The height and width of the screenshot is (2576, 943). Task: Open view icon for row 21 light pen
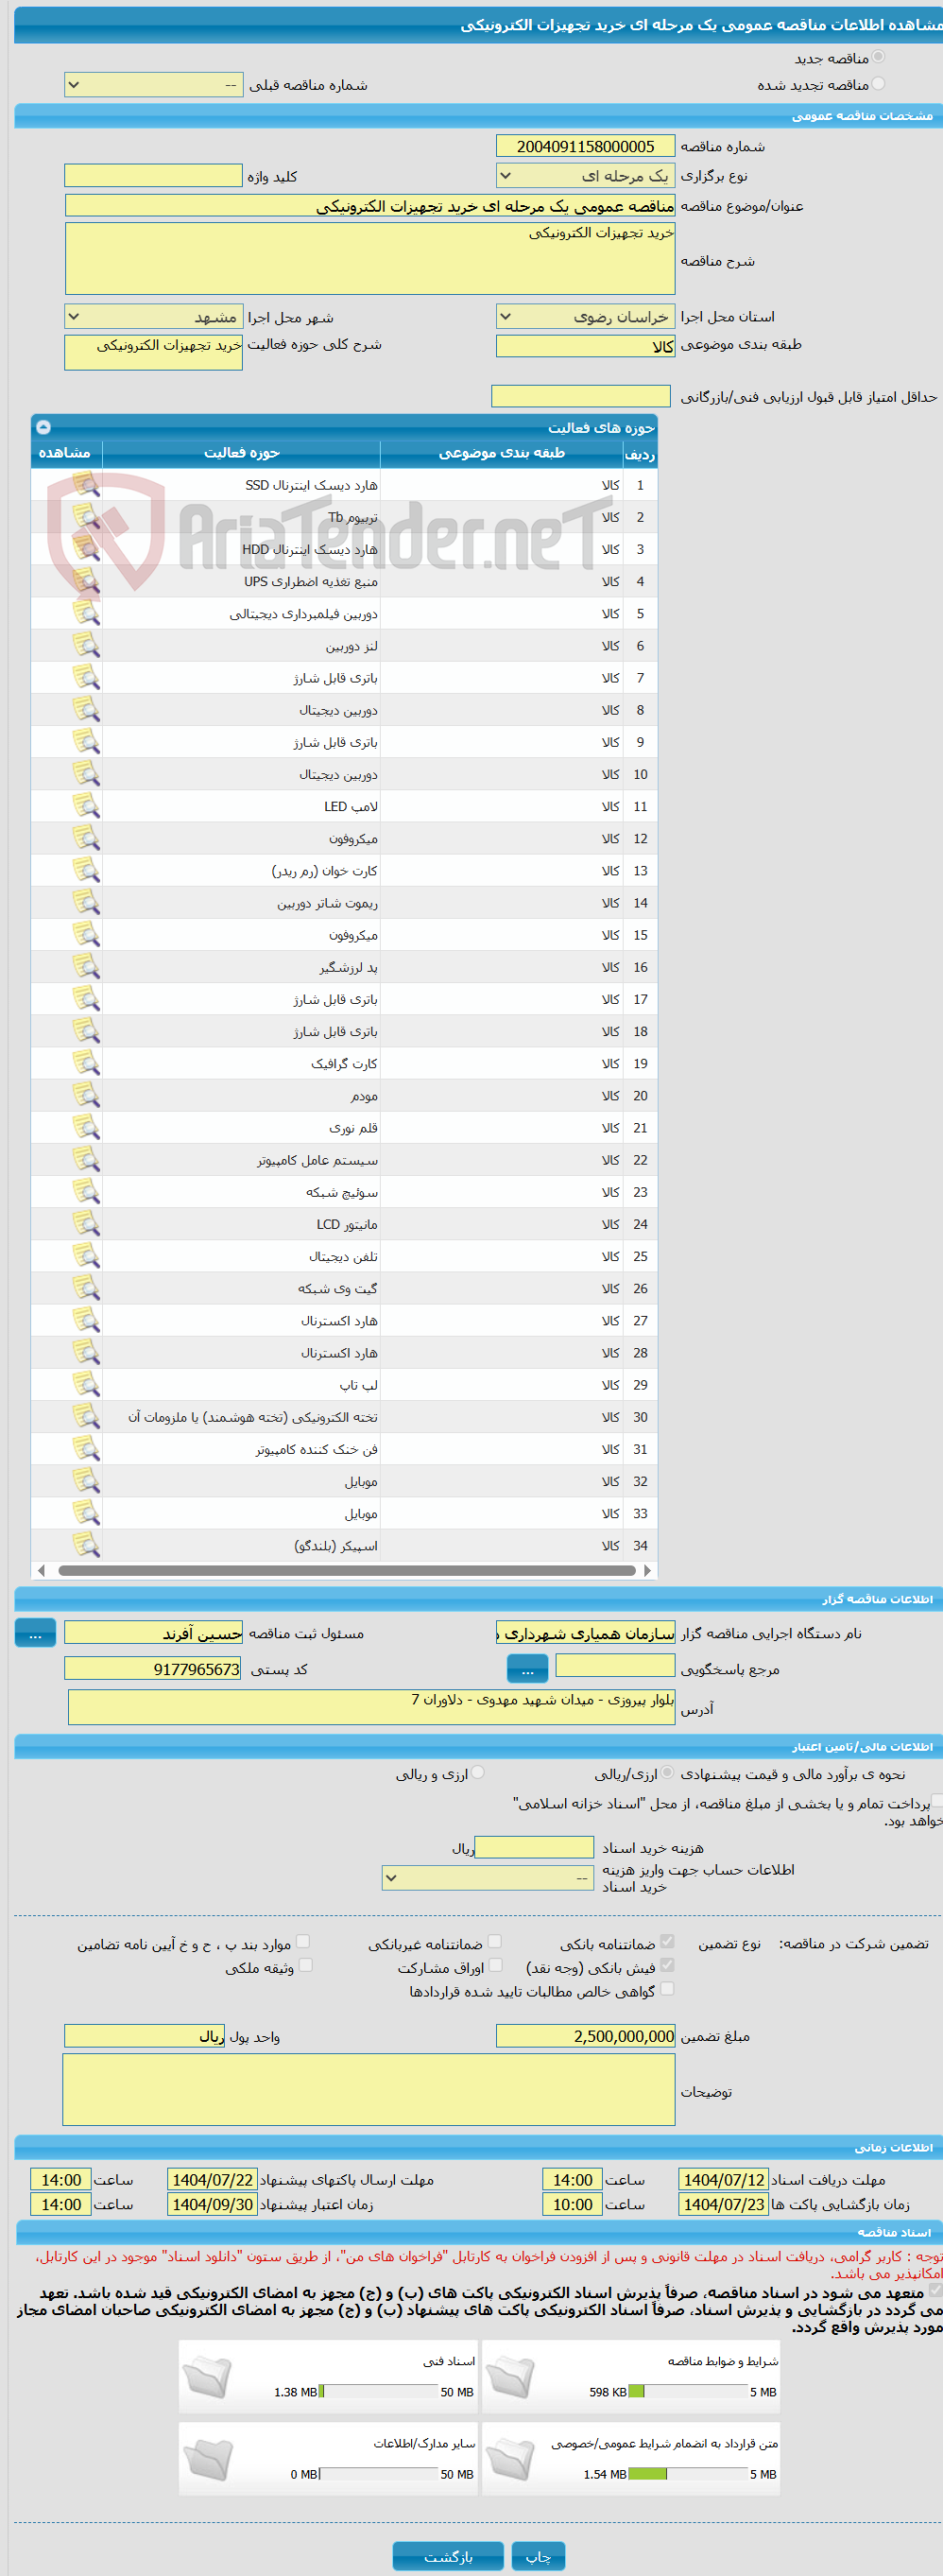click(86, 1127)
